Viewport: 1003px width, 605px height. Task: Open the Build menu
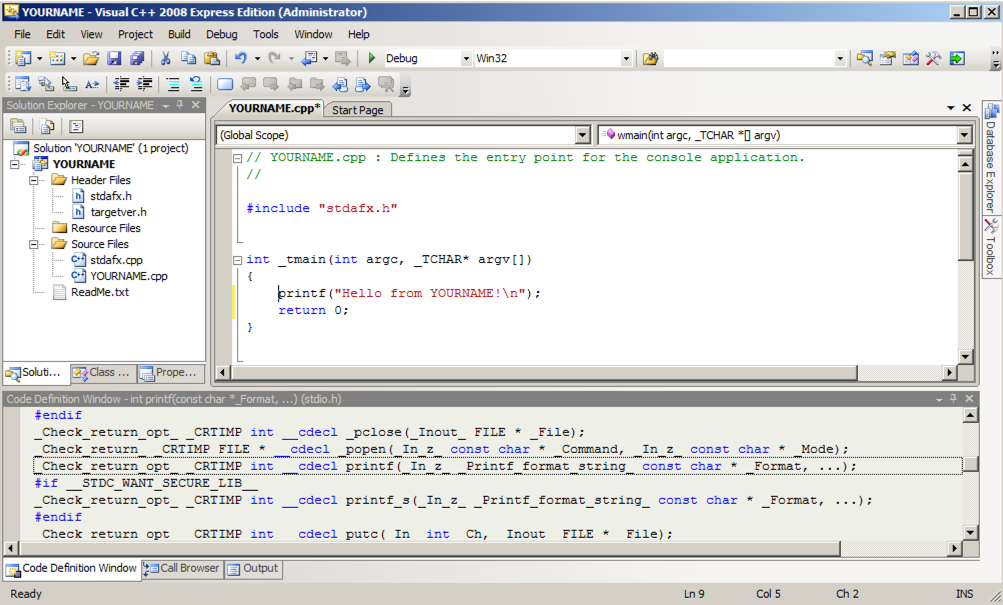pos(179,34)
